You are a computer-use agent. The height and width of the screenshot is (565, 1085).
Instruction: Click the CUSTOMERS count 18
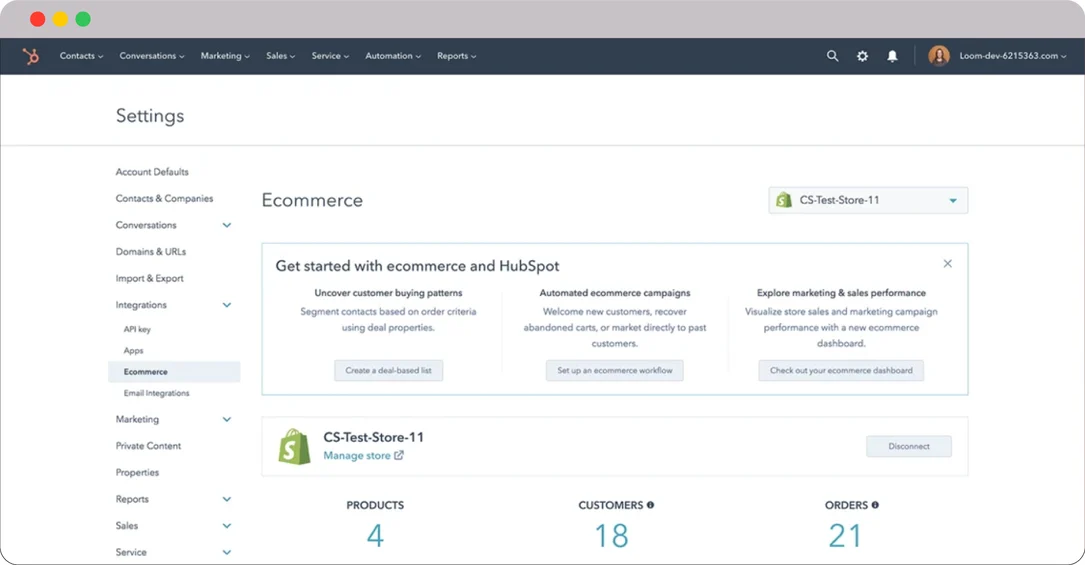click(612, 535)
